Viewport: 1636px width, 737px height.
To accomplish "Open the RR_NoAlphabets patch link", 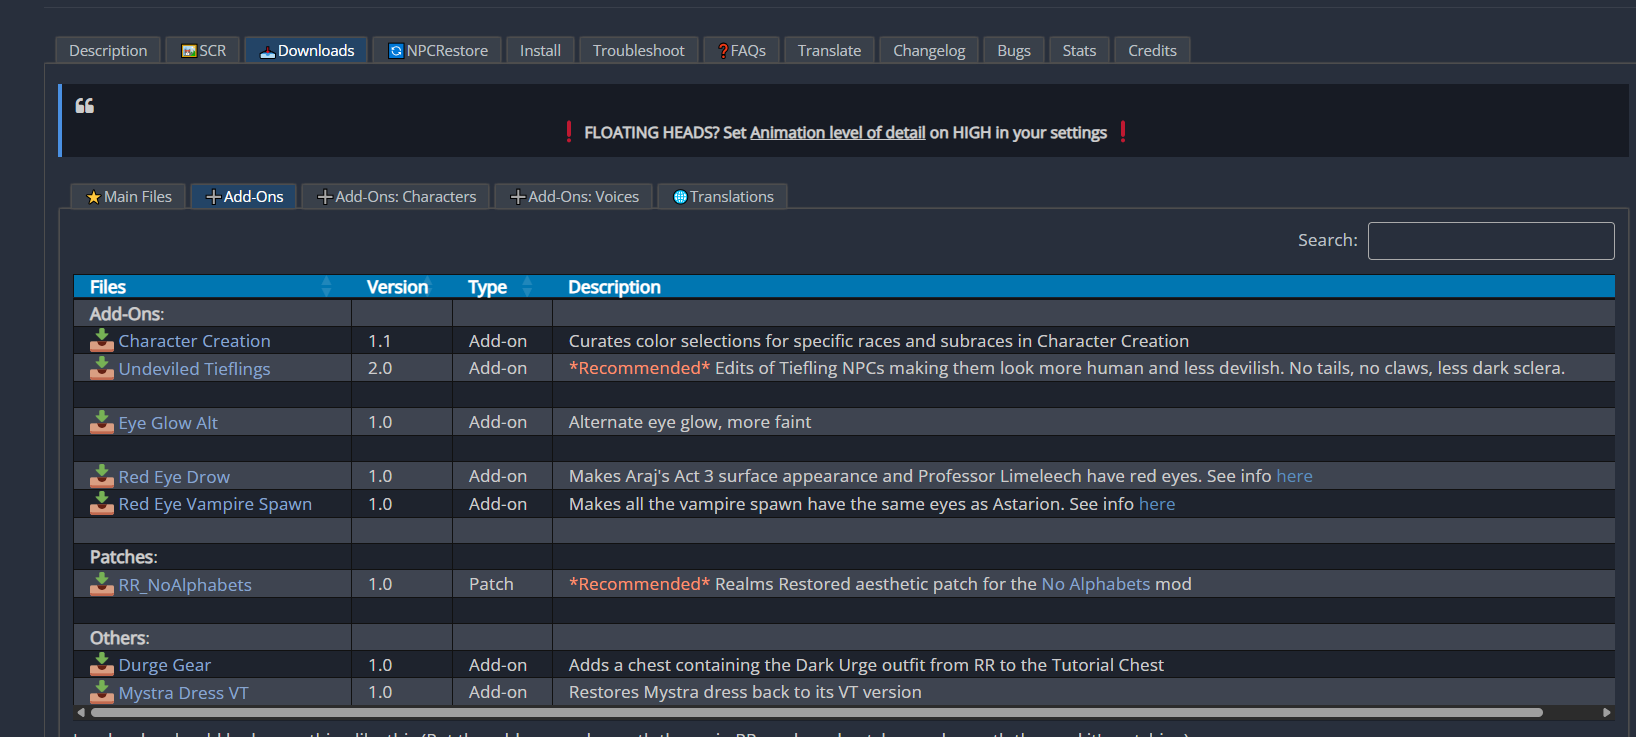I will tap(185, 585).
